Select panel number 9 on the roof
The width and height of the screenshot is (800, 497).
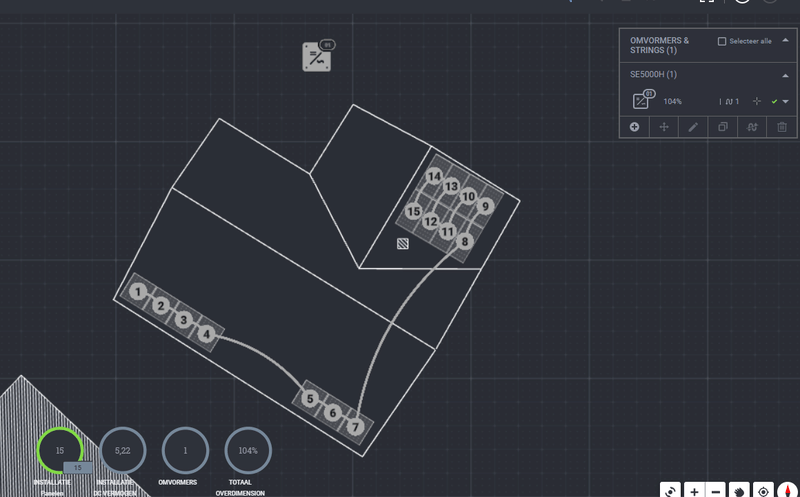pos(485,207)
